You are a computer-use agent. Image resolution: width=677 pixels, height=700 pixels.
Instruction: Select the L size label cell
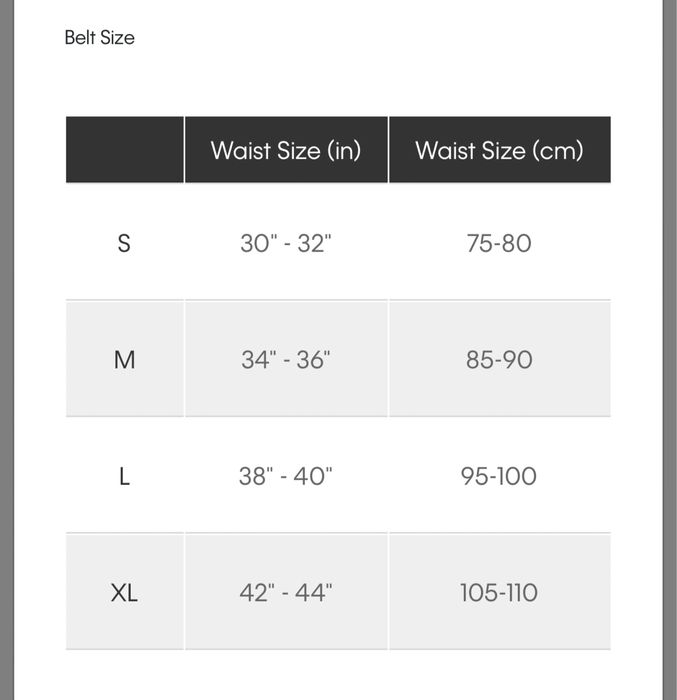[x=124, y=476]
